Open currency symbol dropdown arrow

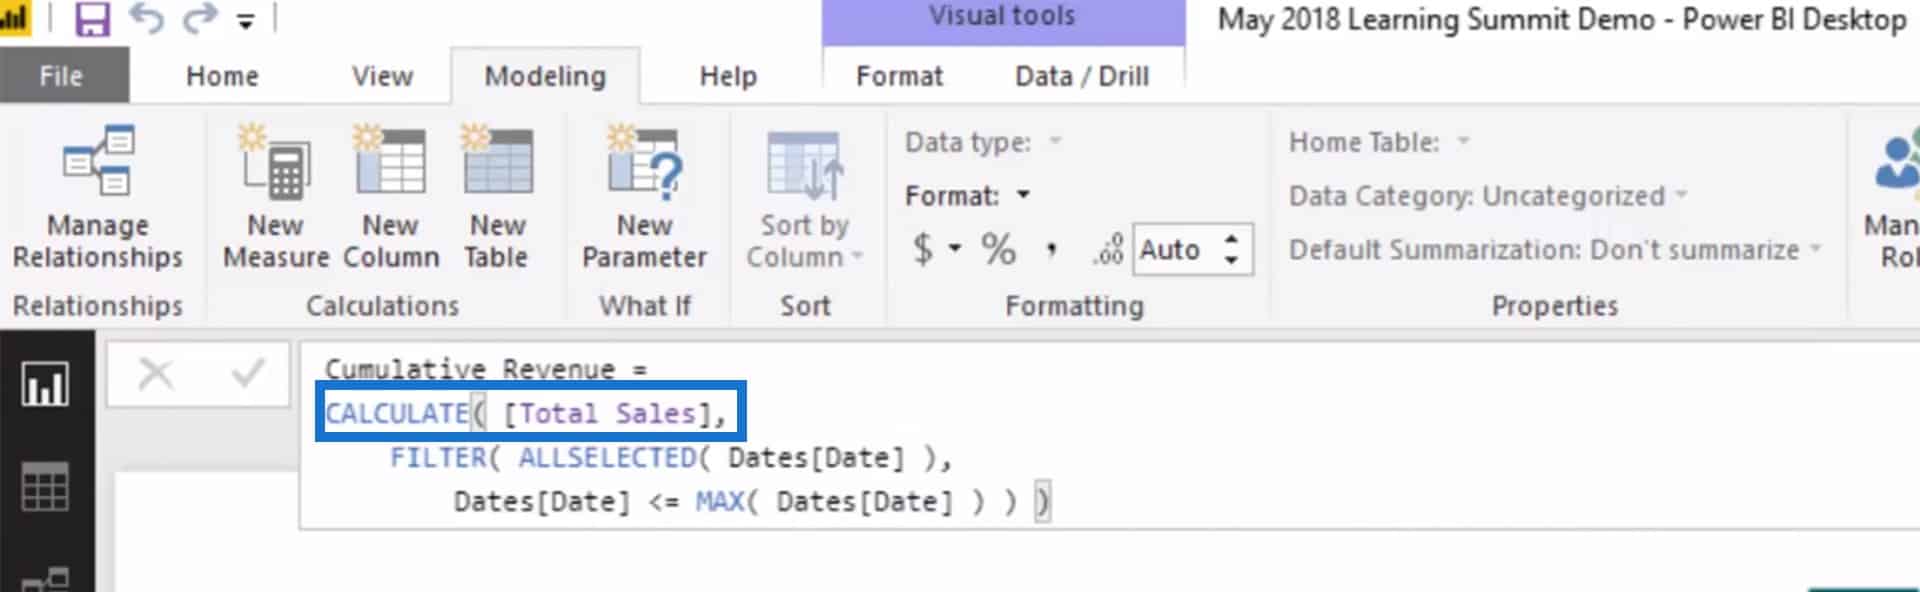point(955,248)
